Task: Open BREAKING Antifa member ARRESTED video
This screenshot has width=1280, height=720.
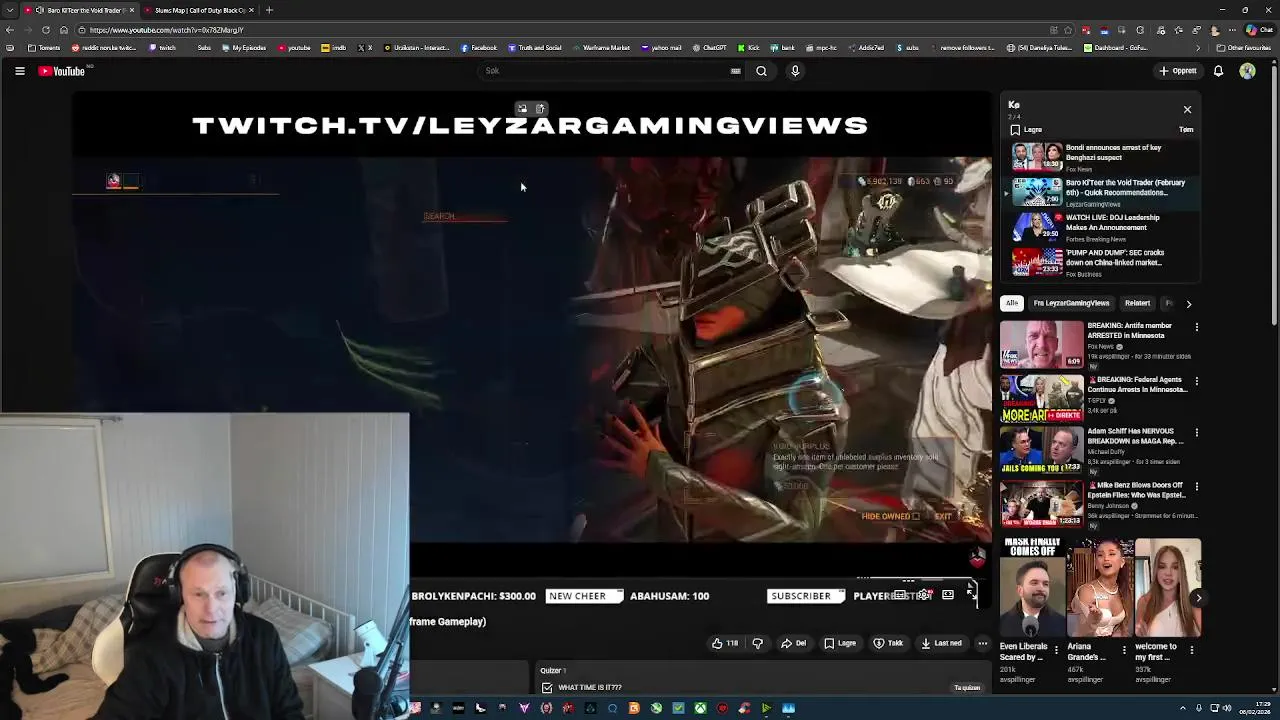Action: pos(1095,344)
